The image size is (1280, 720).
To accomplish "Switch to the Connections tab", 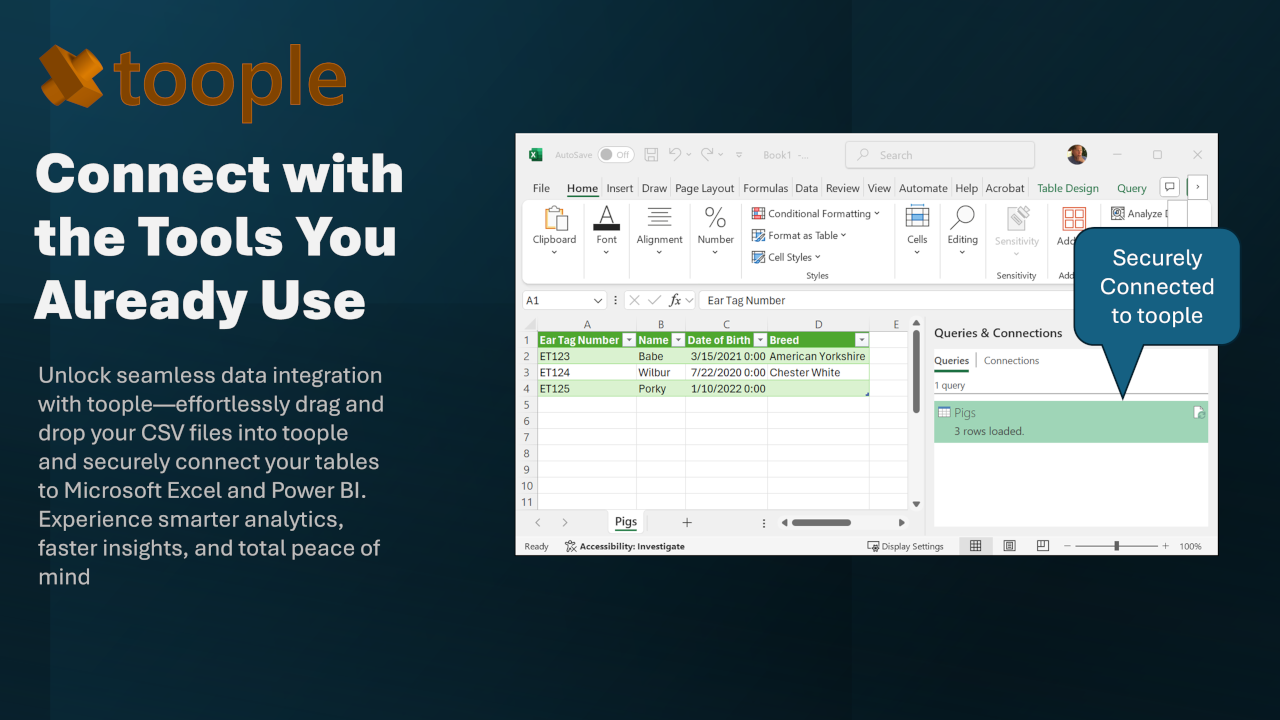I will (x=1011, y=361).
